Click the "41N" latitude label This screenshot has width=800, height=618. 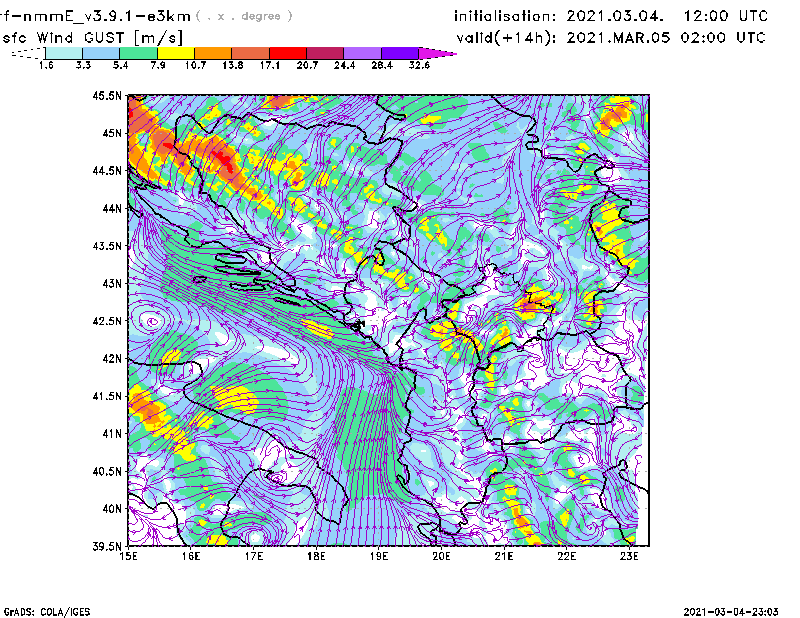[x=112, y=434]
